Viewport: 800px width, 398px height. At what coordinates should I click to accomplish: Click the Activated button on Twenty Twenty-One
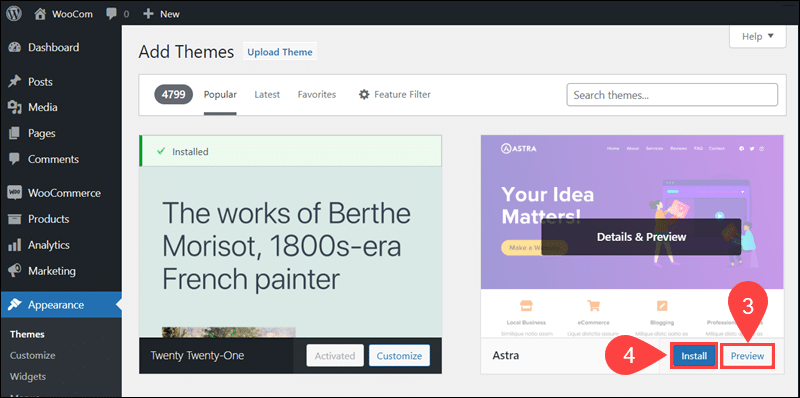[335, 356]
